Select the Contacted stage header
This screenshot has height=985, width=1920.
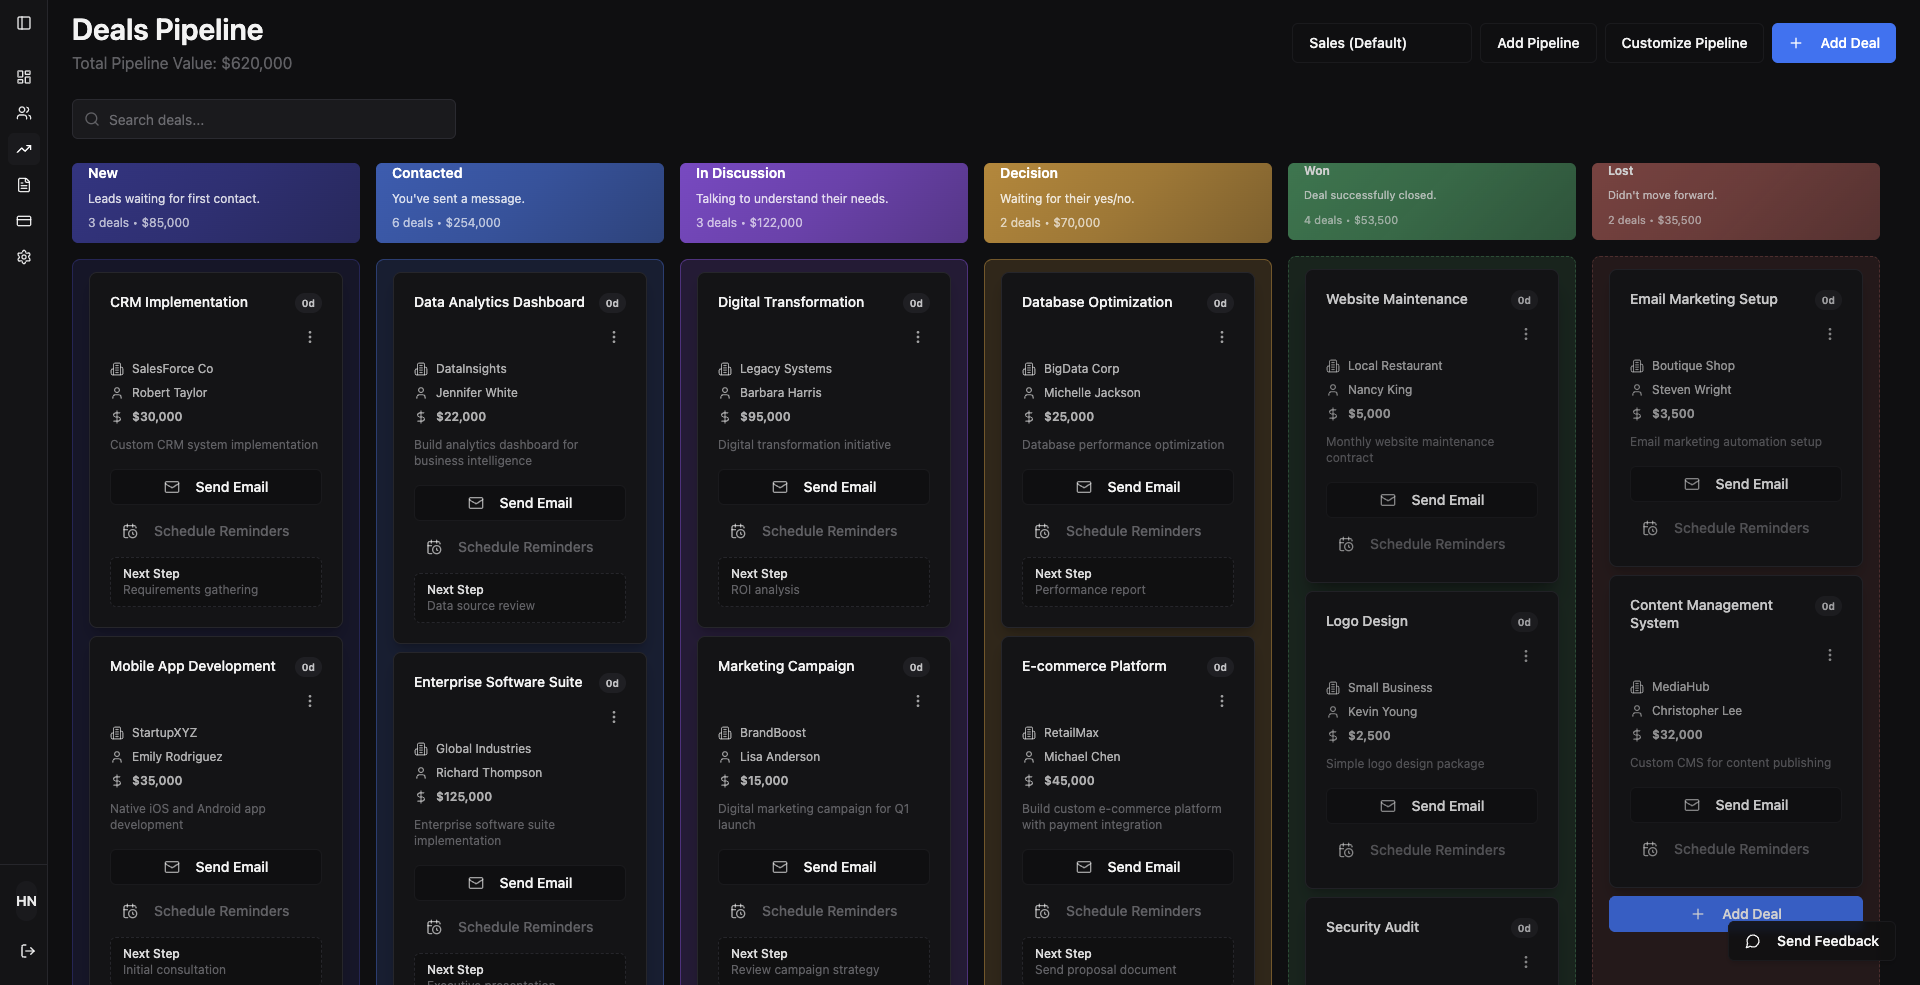pyautogui.click(x=520, y=203)
